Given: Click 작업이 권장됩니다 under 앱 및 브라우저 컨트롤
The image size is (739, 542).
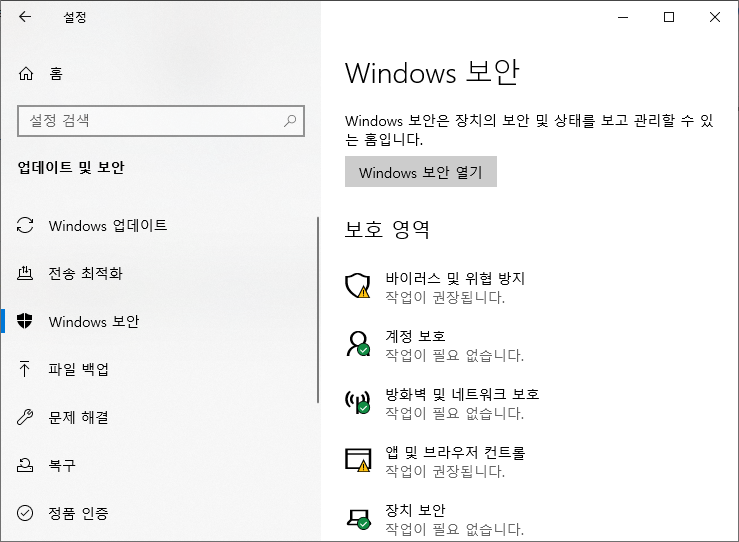Looking at the screenshot, I should click(x=445, y=471).
